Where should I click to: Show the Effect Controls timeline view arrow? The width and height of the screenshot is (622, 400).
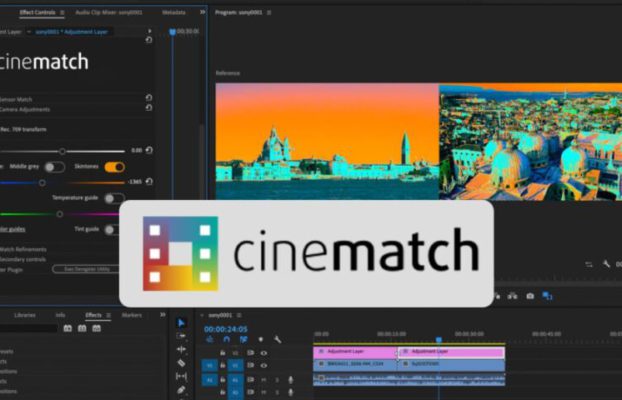click(x=149, y=31)
